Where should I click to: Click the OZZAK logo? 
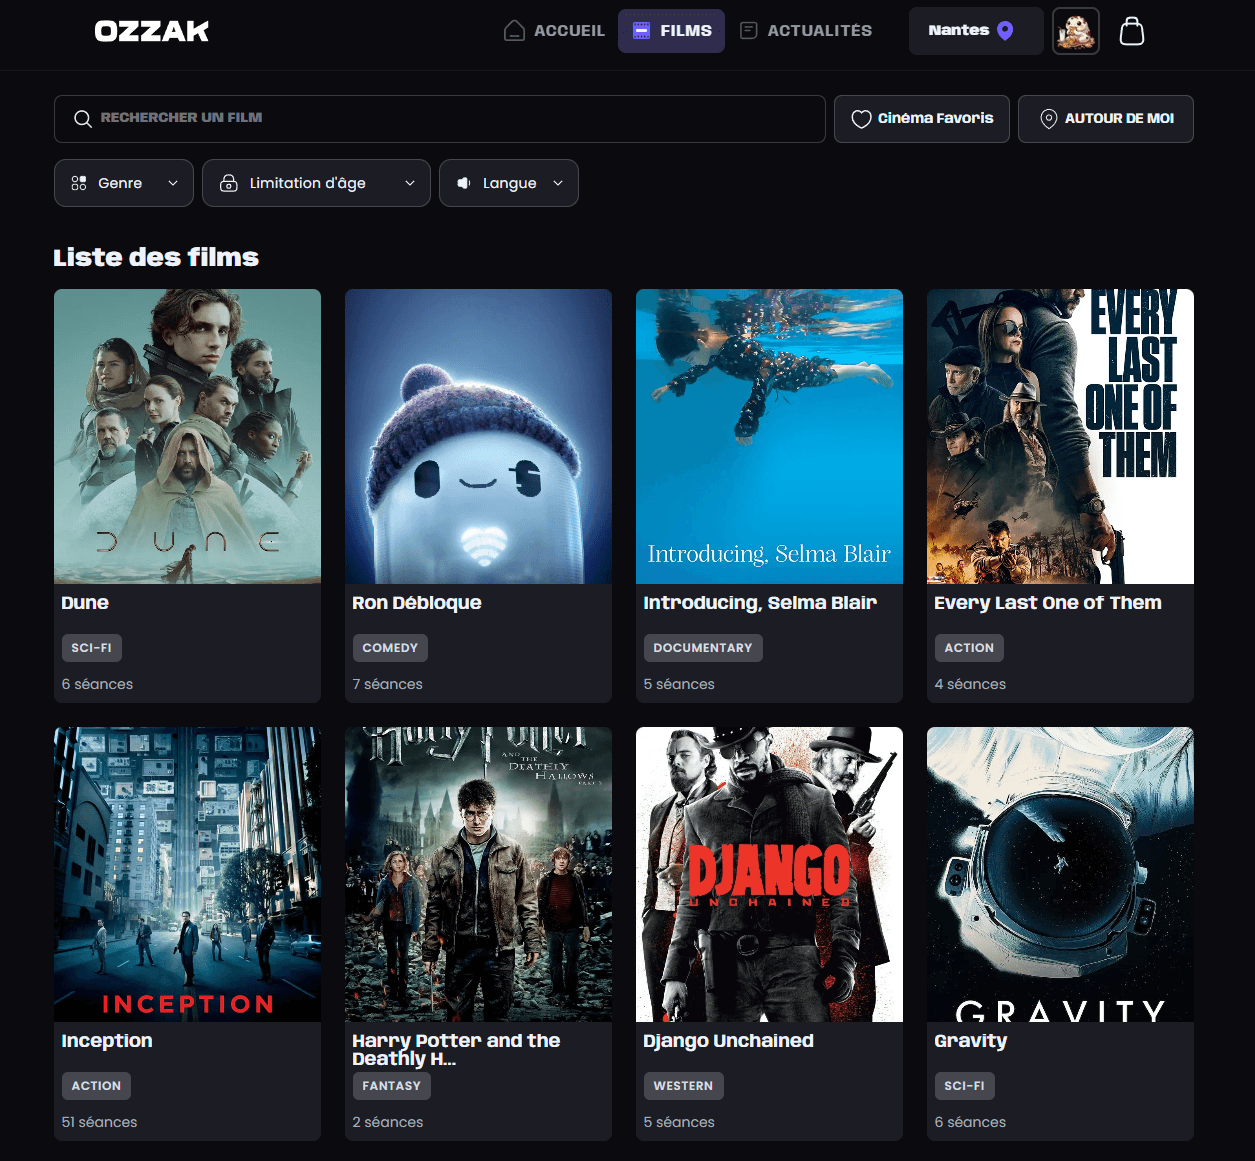(x=152, y=31)
